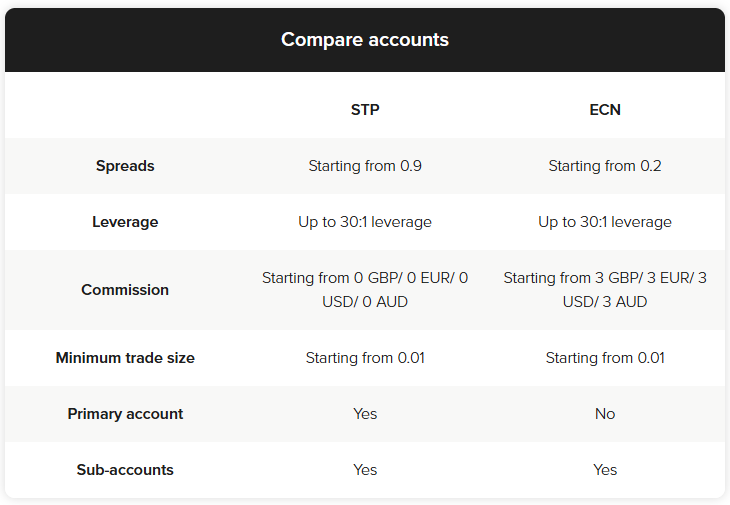Select the STP column header
This screenshot has width=730, height=505.
(365, 110)
